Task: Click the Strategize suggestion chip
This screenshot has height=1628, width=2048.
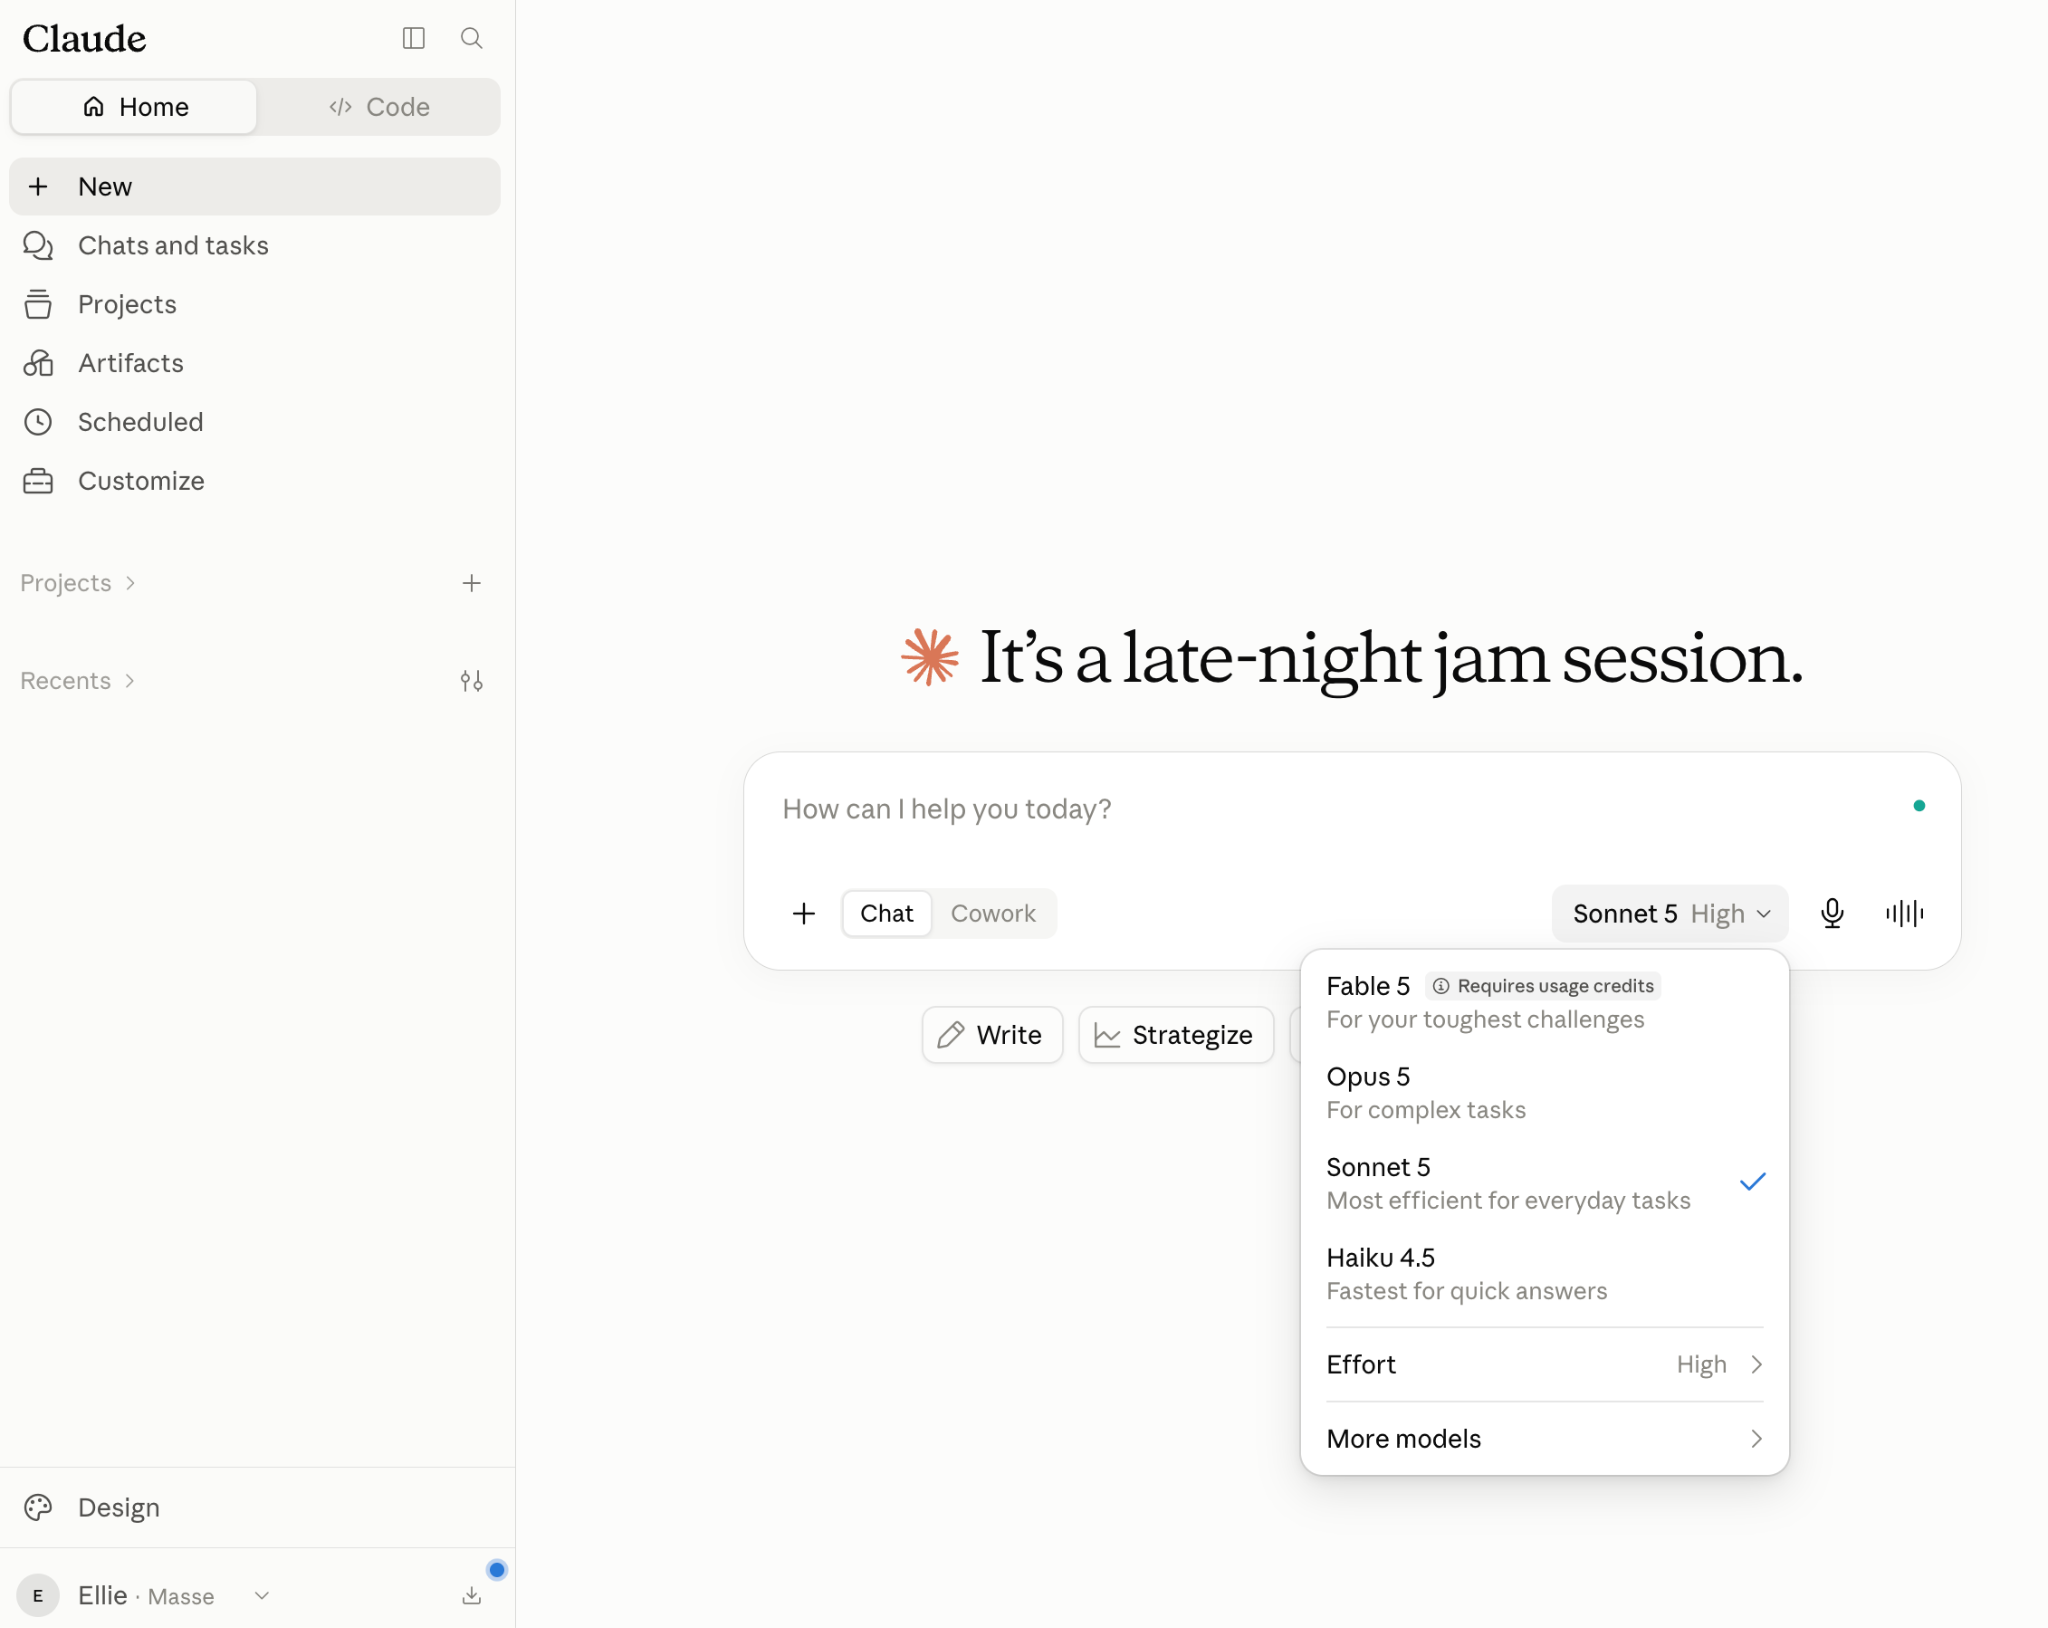Action: (1176, 1035)
